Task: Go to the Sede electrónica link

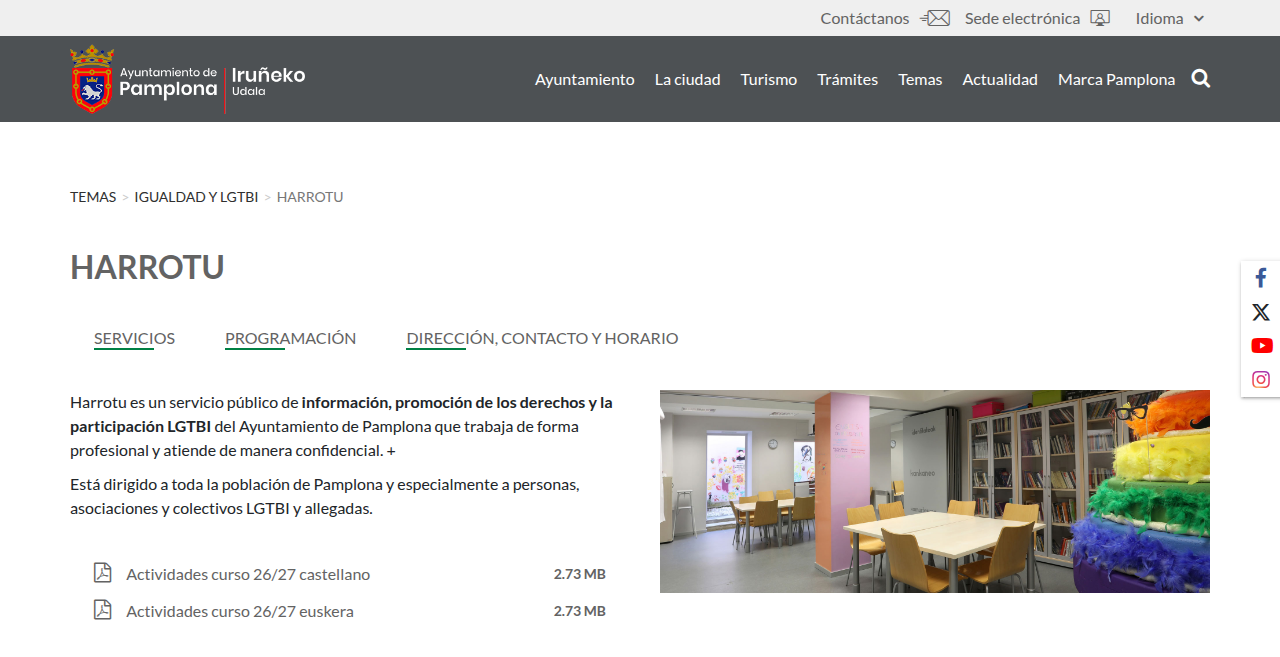Action: pos(1022,18)
